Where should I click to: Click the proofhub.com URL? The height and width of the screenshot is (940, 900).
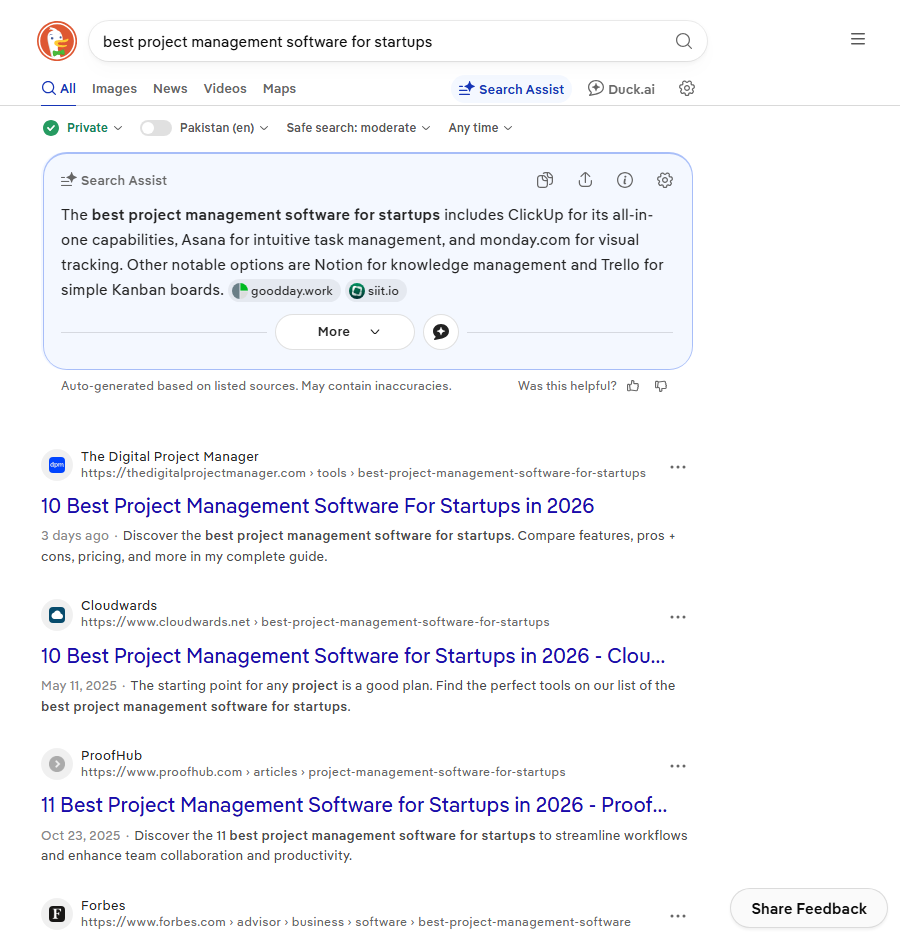click(323, 772)
